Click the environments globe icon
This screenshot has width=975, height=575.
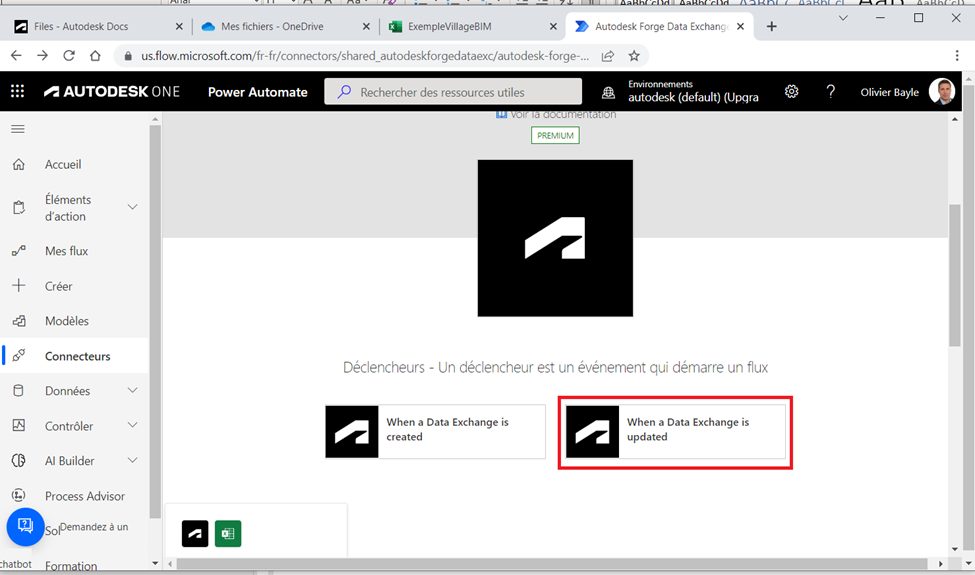click(x=608, y=93)
